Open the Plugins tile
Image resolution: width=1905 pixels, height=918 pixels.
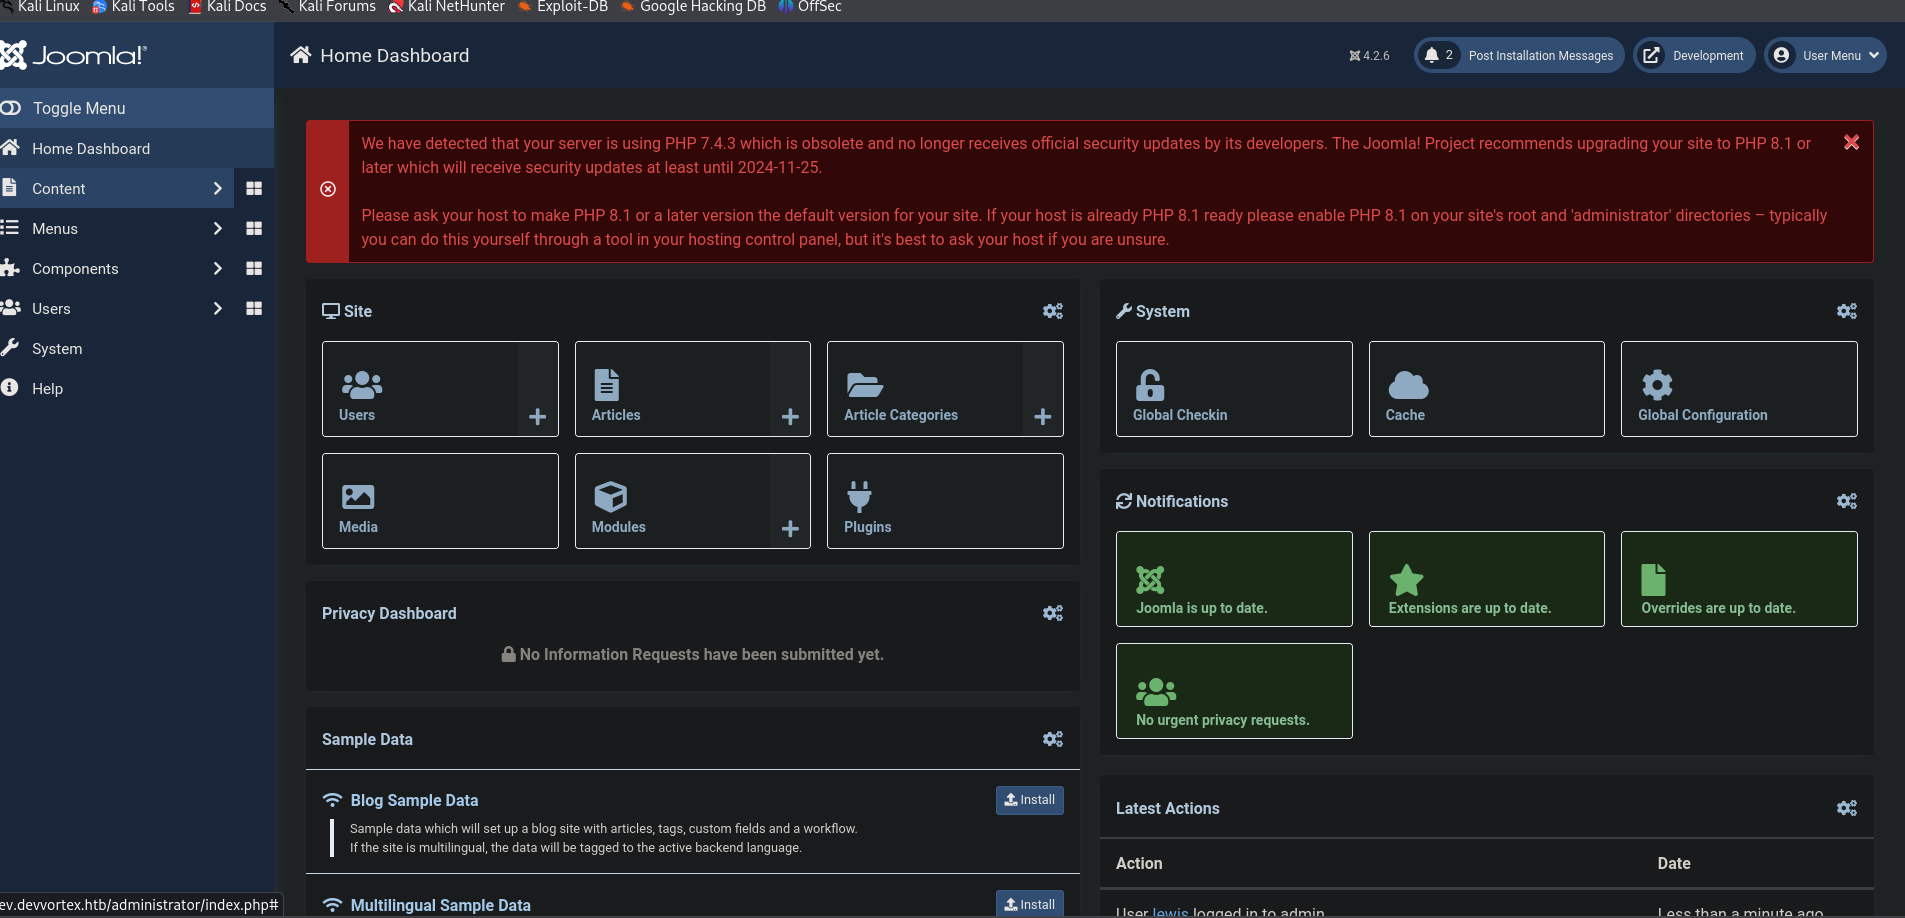(x=944, y=501)
